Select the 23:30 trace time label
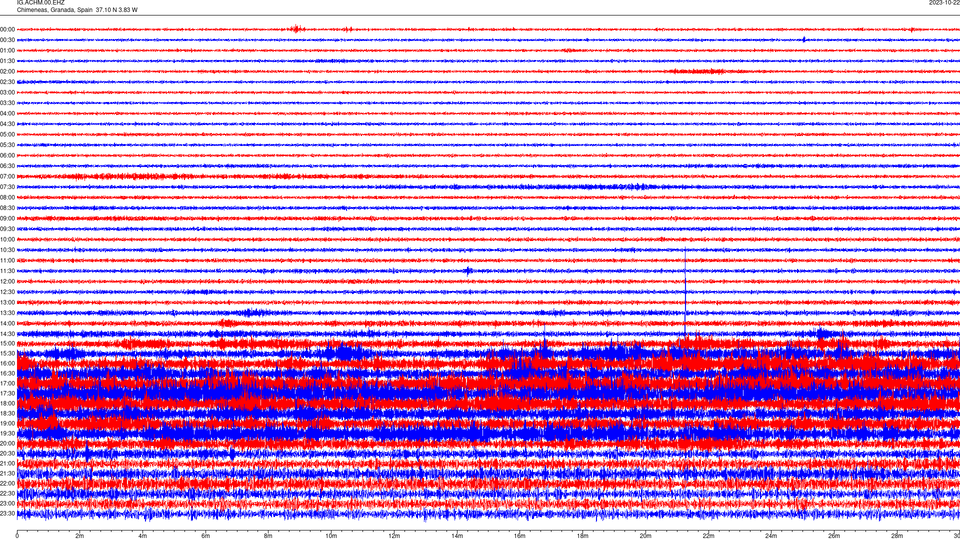Screen dimensions: 960x540 click(x=7, y=514)
